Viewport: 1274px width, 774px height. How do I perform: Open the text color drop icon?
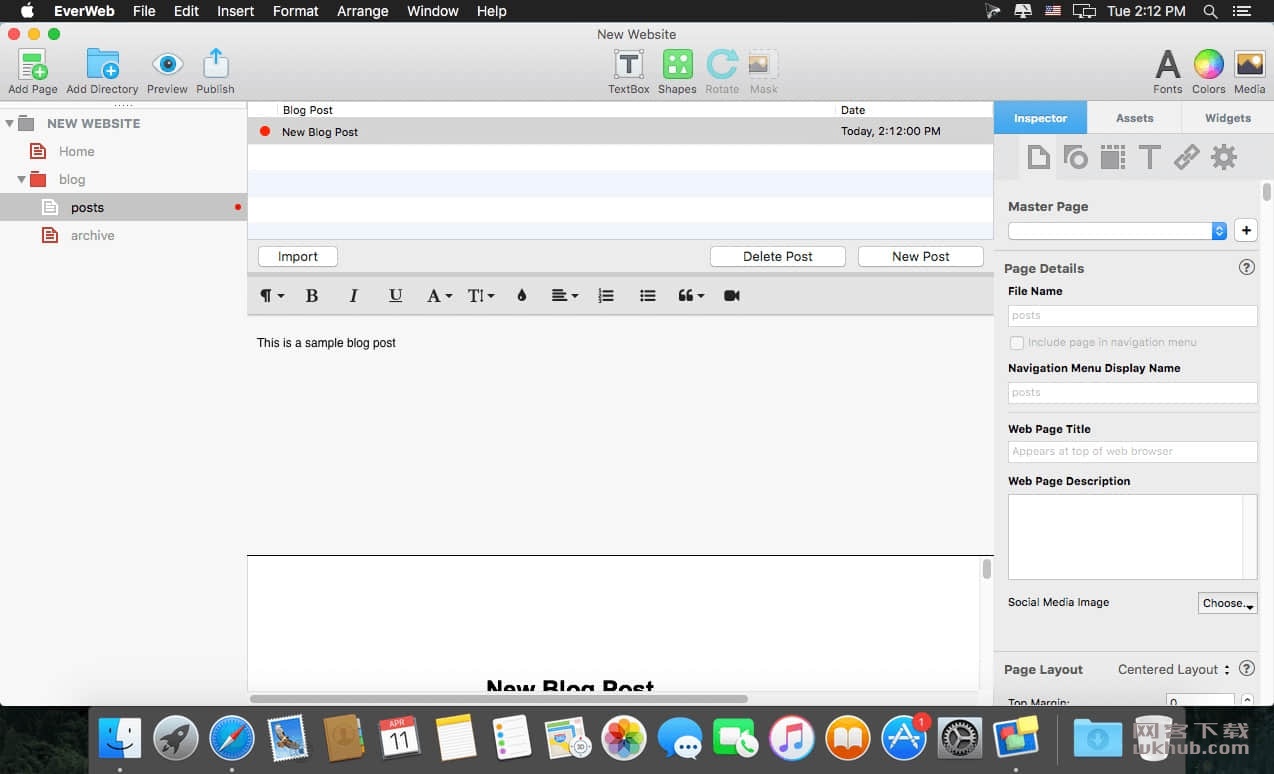(521, 296)
